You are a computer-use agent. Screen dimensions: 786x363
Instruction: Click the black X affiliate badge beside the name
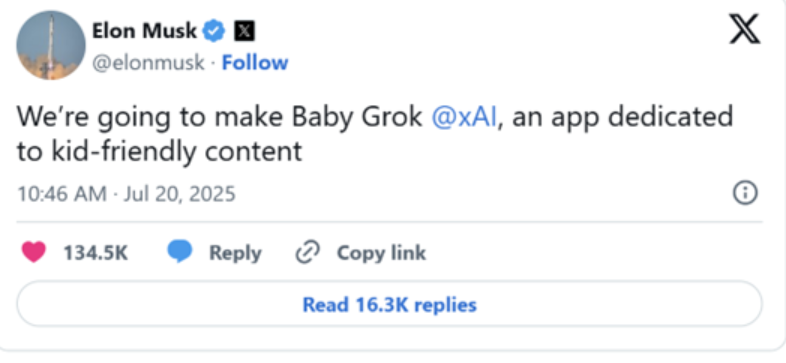coord(244,32)
